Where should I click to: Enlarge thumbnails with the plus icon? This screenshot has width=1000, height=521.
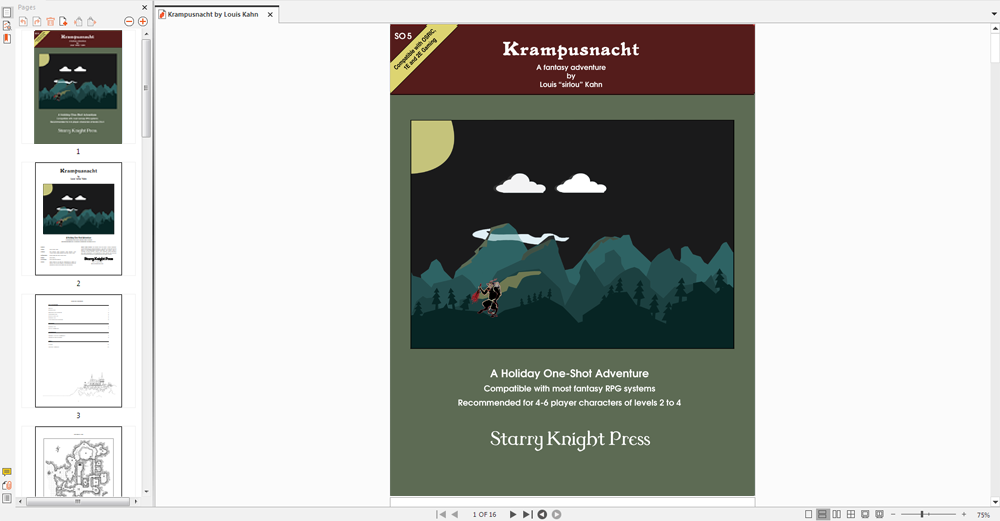(x=143, y=21)
